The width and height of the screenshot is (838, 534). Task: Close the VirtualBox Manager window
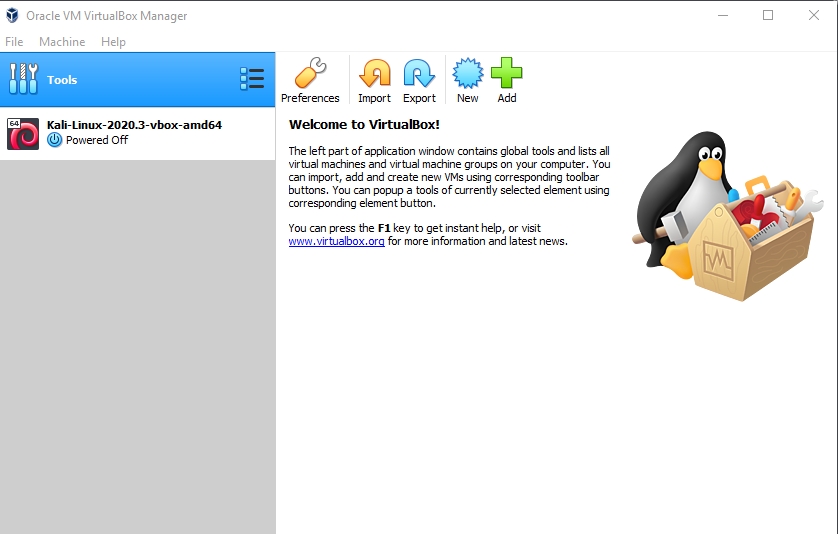click(814, 15)
